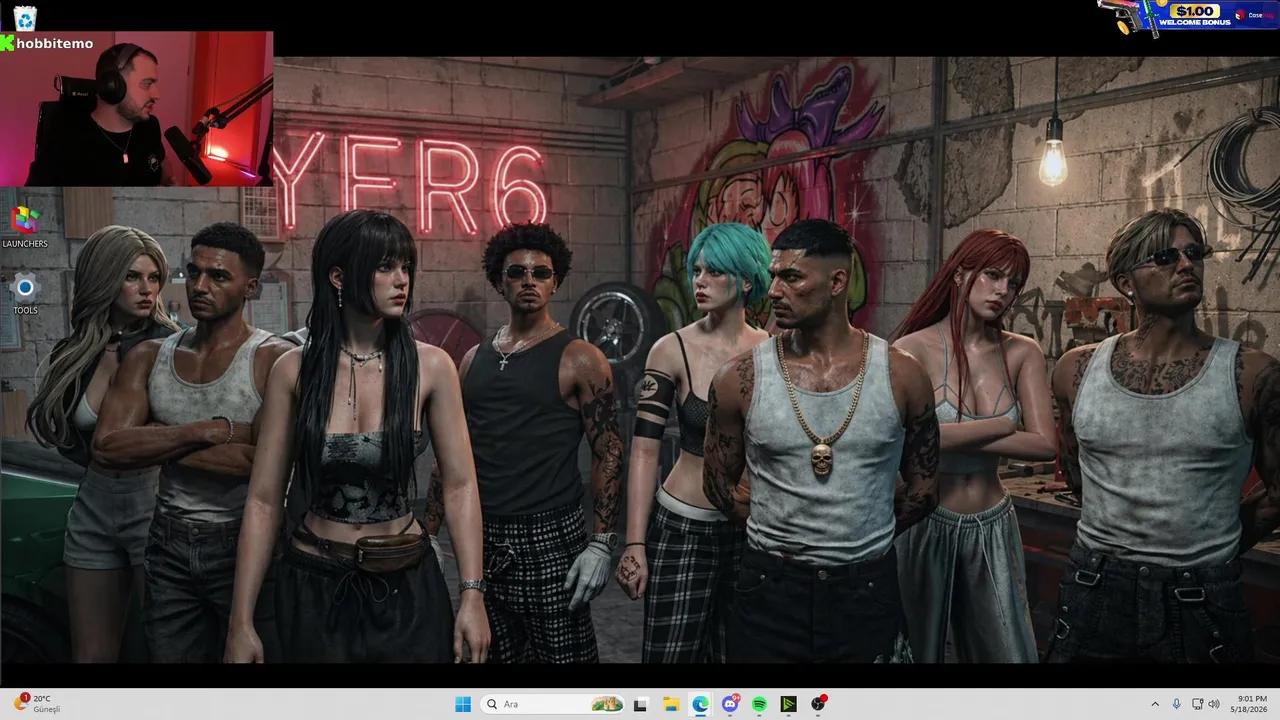Open File Explorer from the taskbar
The image size is (1280, 720).
[x=671, y=704]
